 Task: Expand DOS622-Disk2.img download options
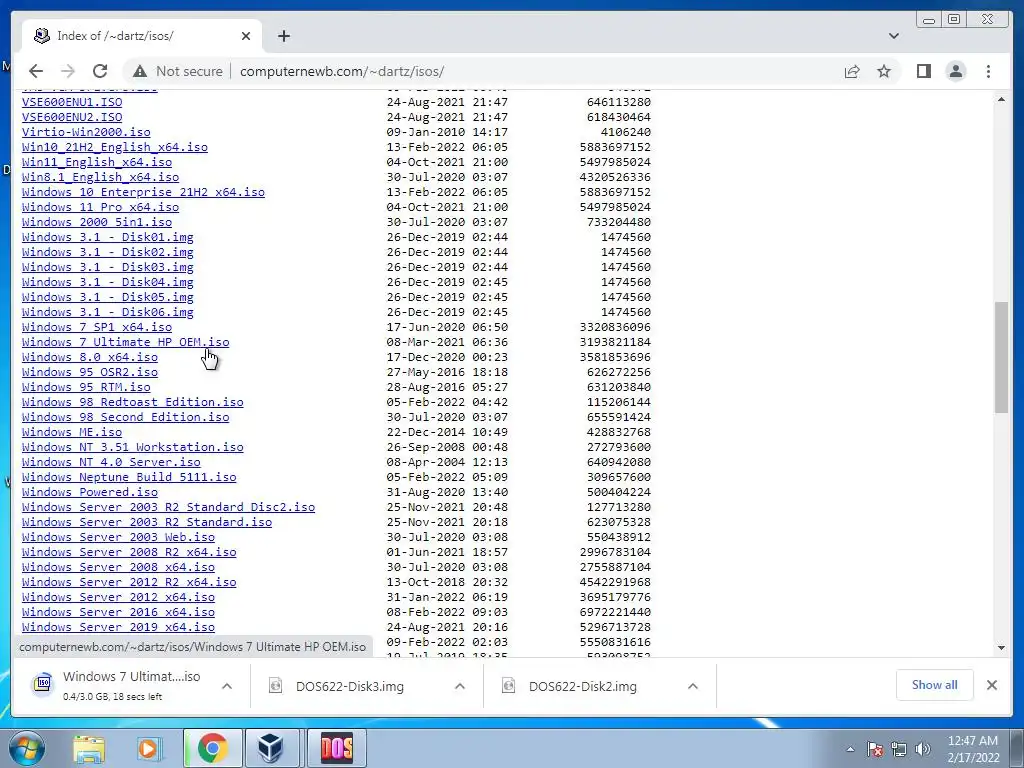(x=693, y=686)
